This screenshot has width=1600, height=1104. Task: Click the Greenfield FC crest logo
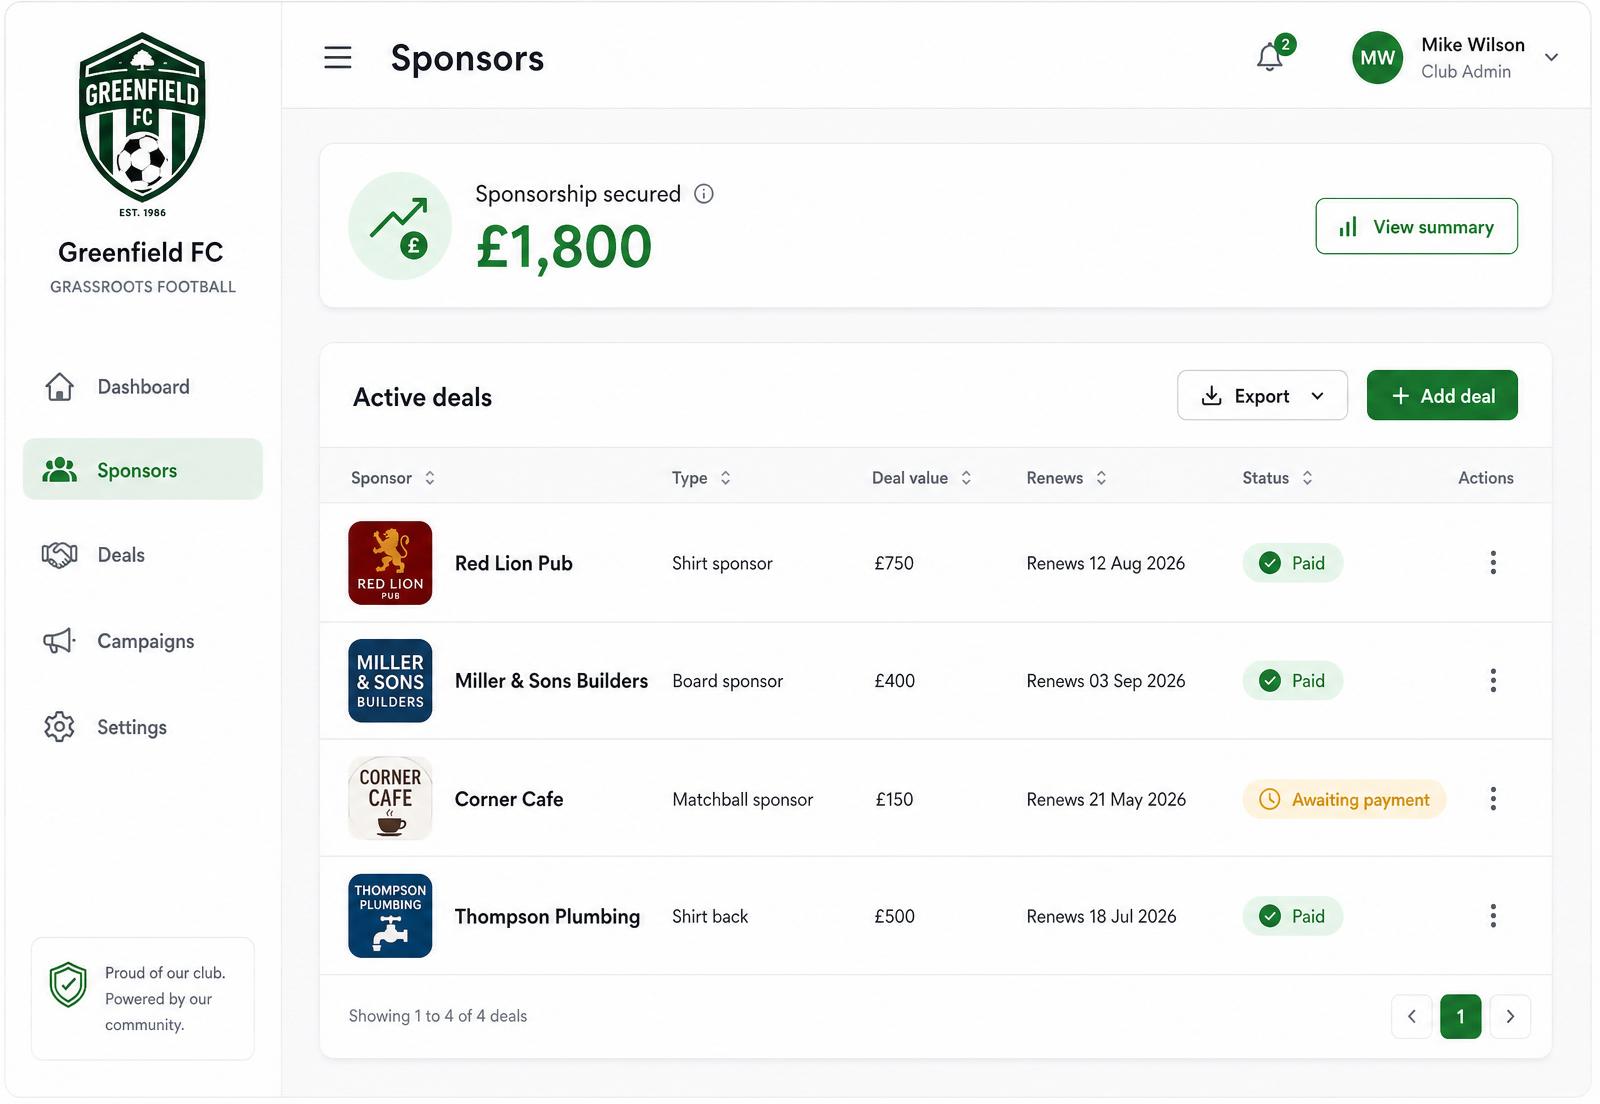(142, 117)
